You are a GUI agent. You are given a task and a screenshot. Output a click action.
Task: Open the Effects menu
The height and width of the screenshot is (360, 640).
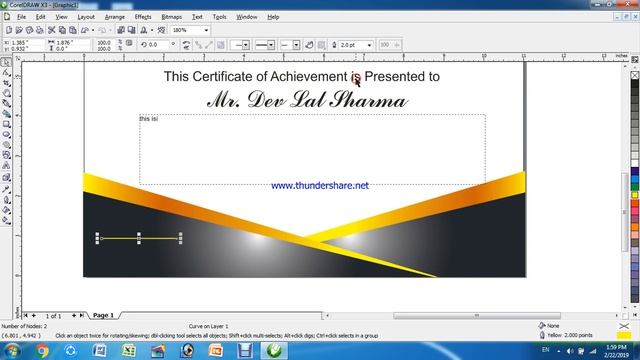tap(143, 17)
